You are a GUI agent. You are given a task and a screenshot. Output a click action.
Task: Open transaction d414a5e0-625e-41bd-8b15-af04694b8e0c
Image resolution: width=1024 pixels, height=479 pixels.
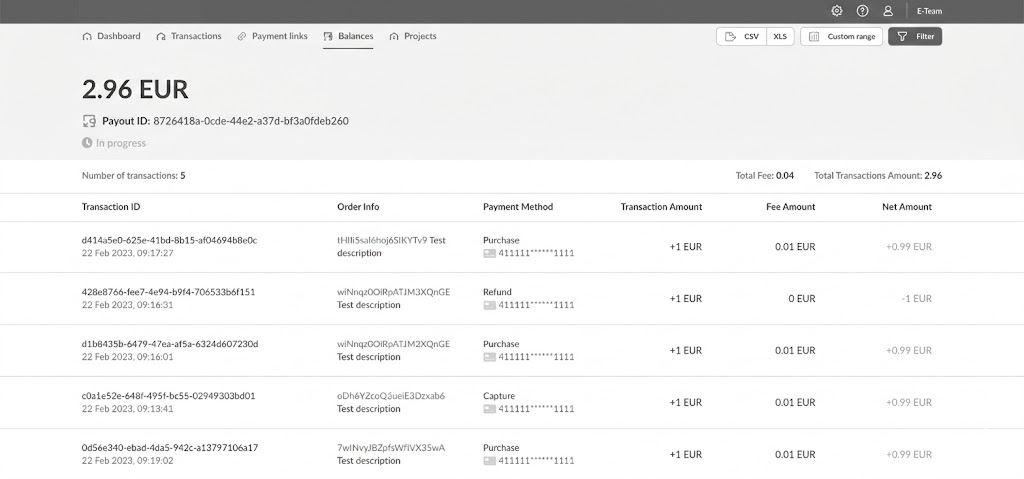[x=169, y=240]
